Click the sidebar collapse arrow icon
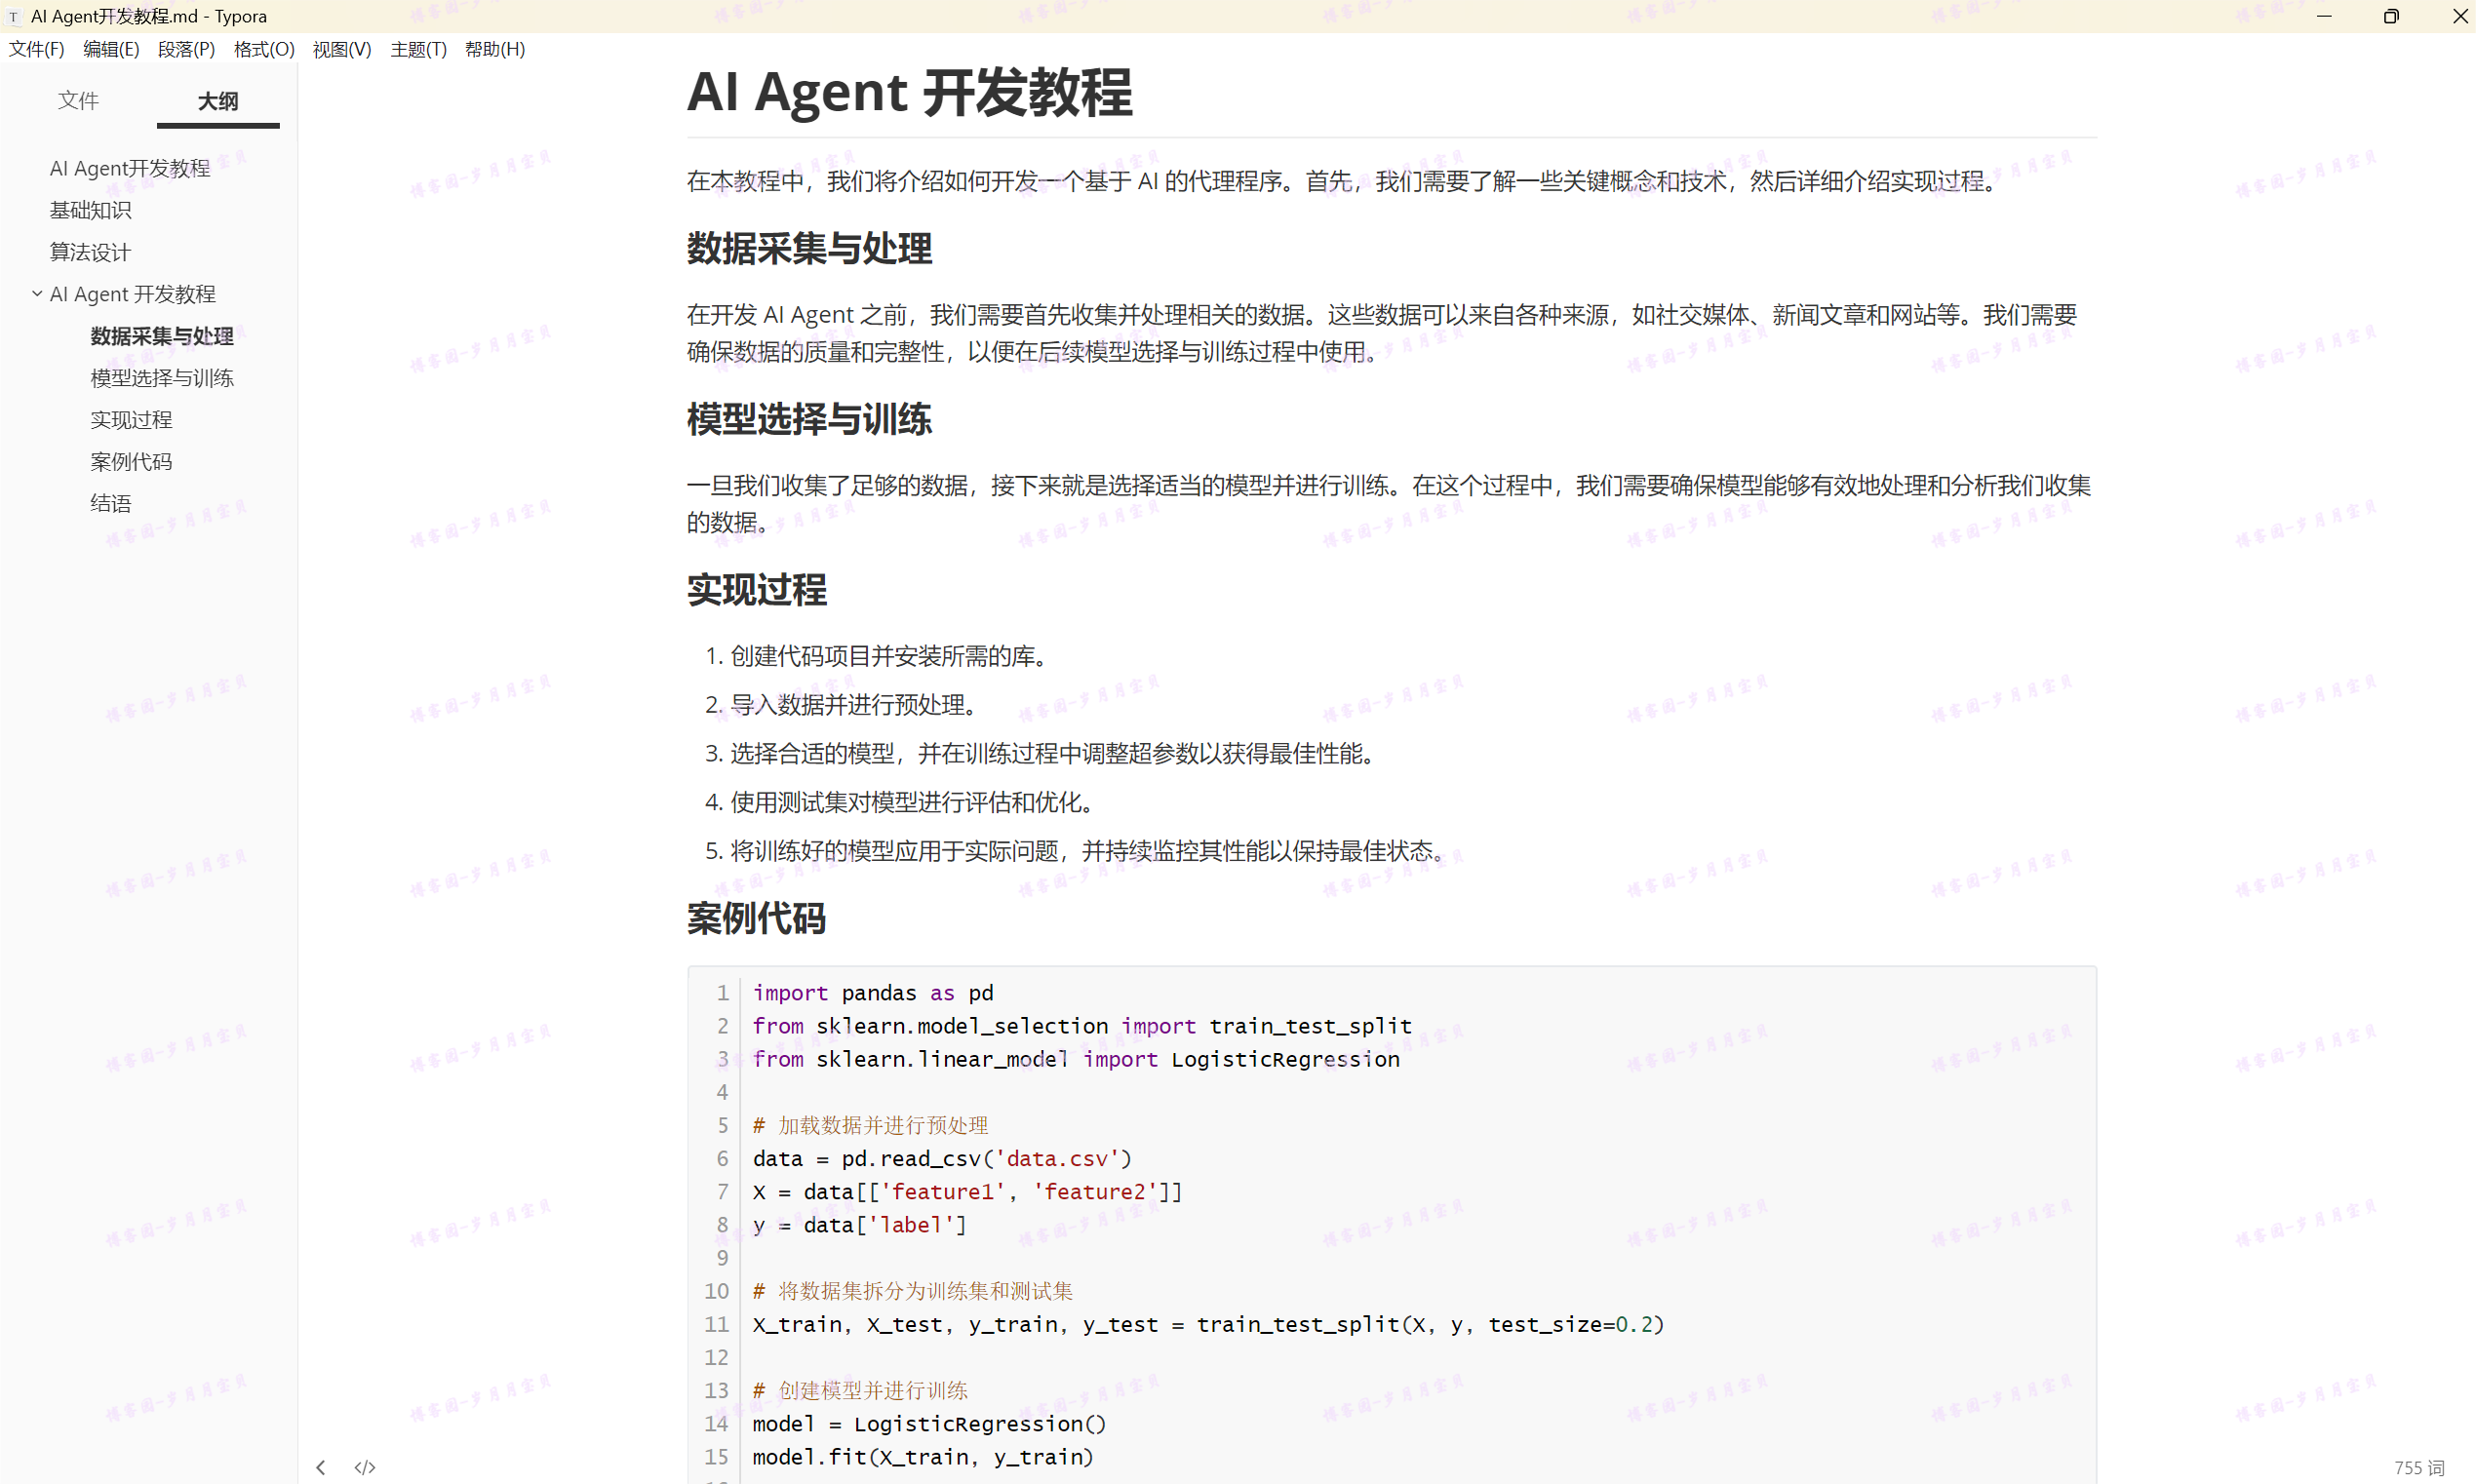 pos(320,1467)
